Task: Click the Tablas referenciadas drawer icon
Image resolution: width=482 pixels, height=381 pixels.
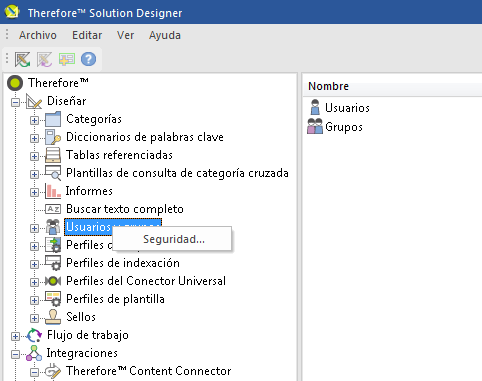Action: [x=53, y=155]
